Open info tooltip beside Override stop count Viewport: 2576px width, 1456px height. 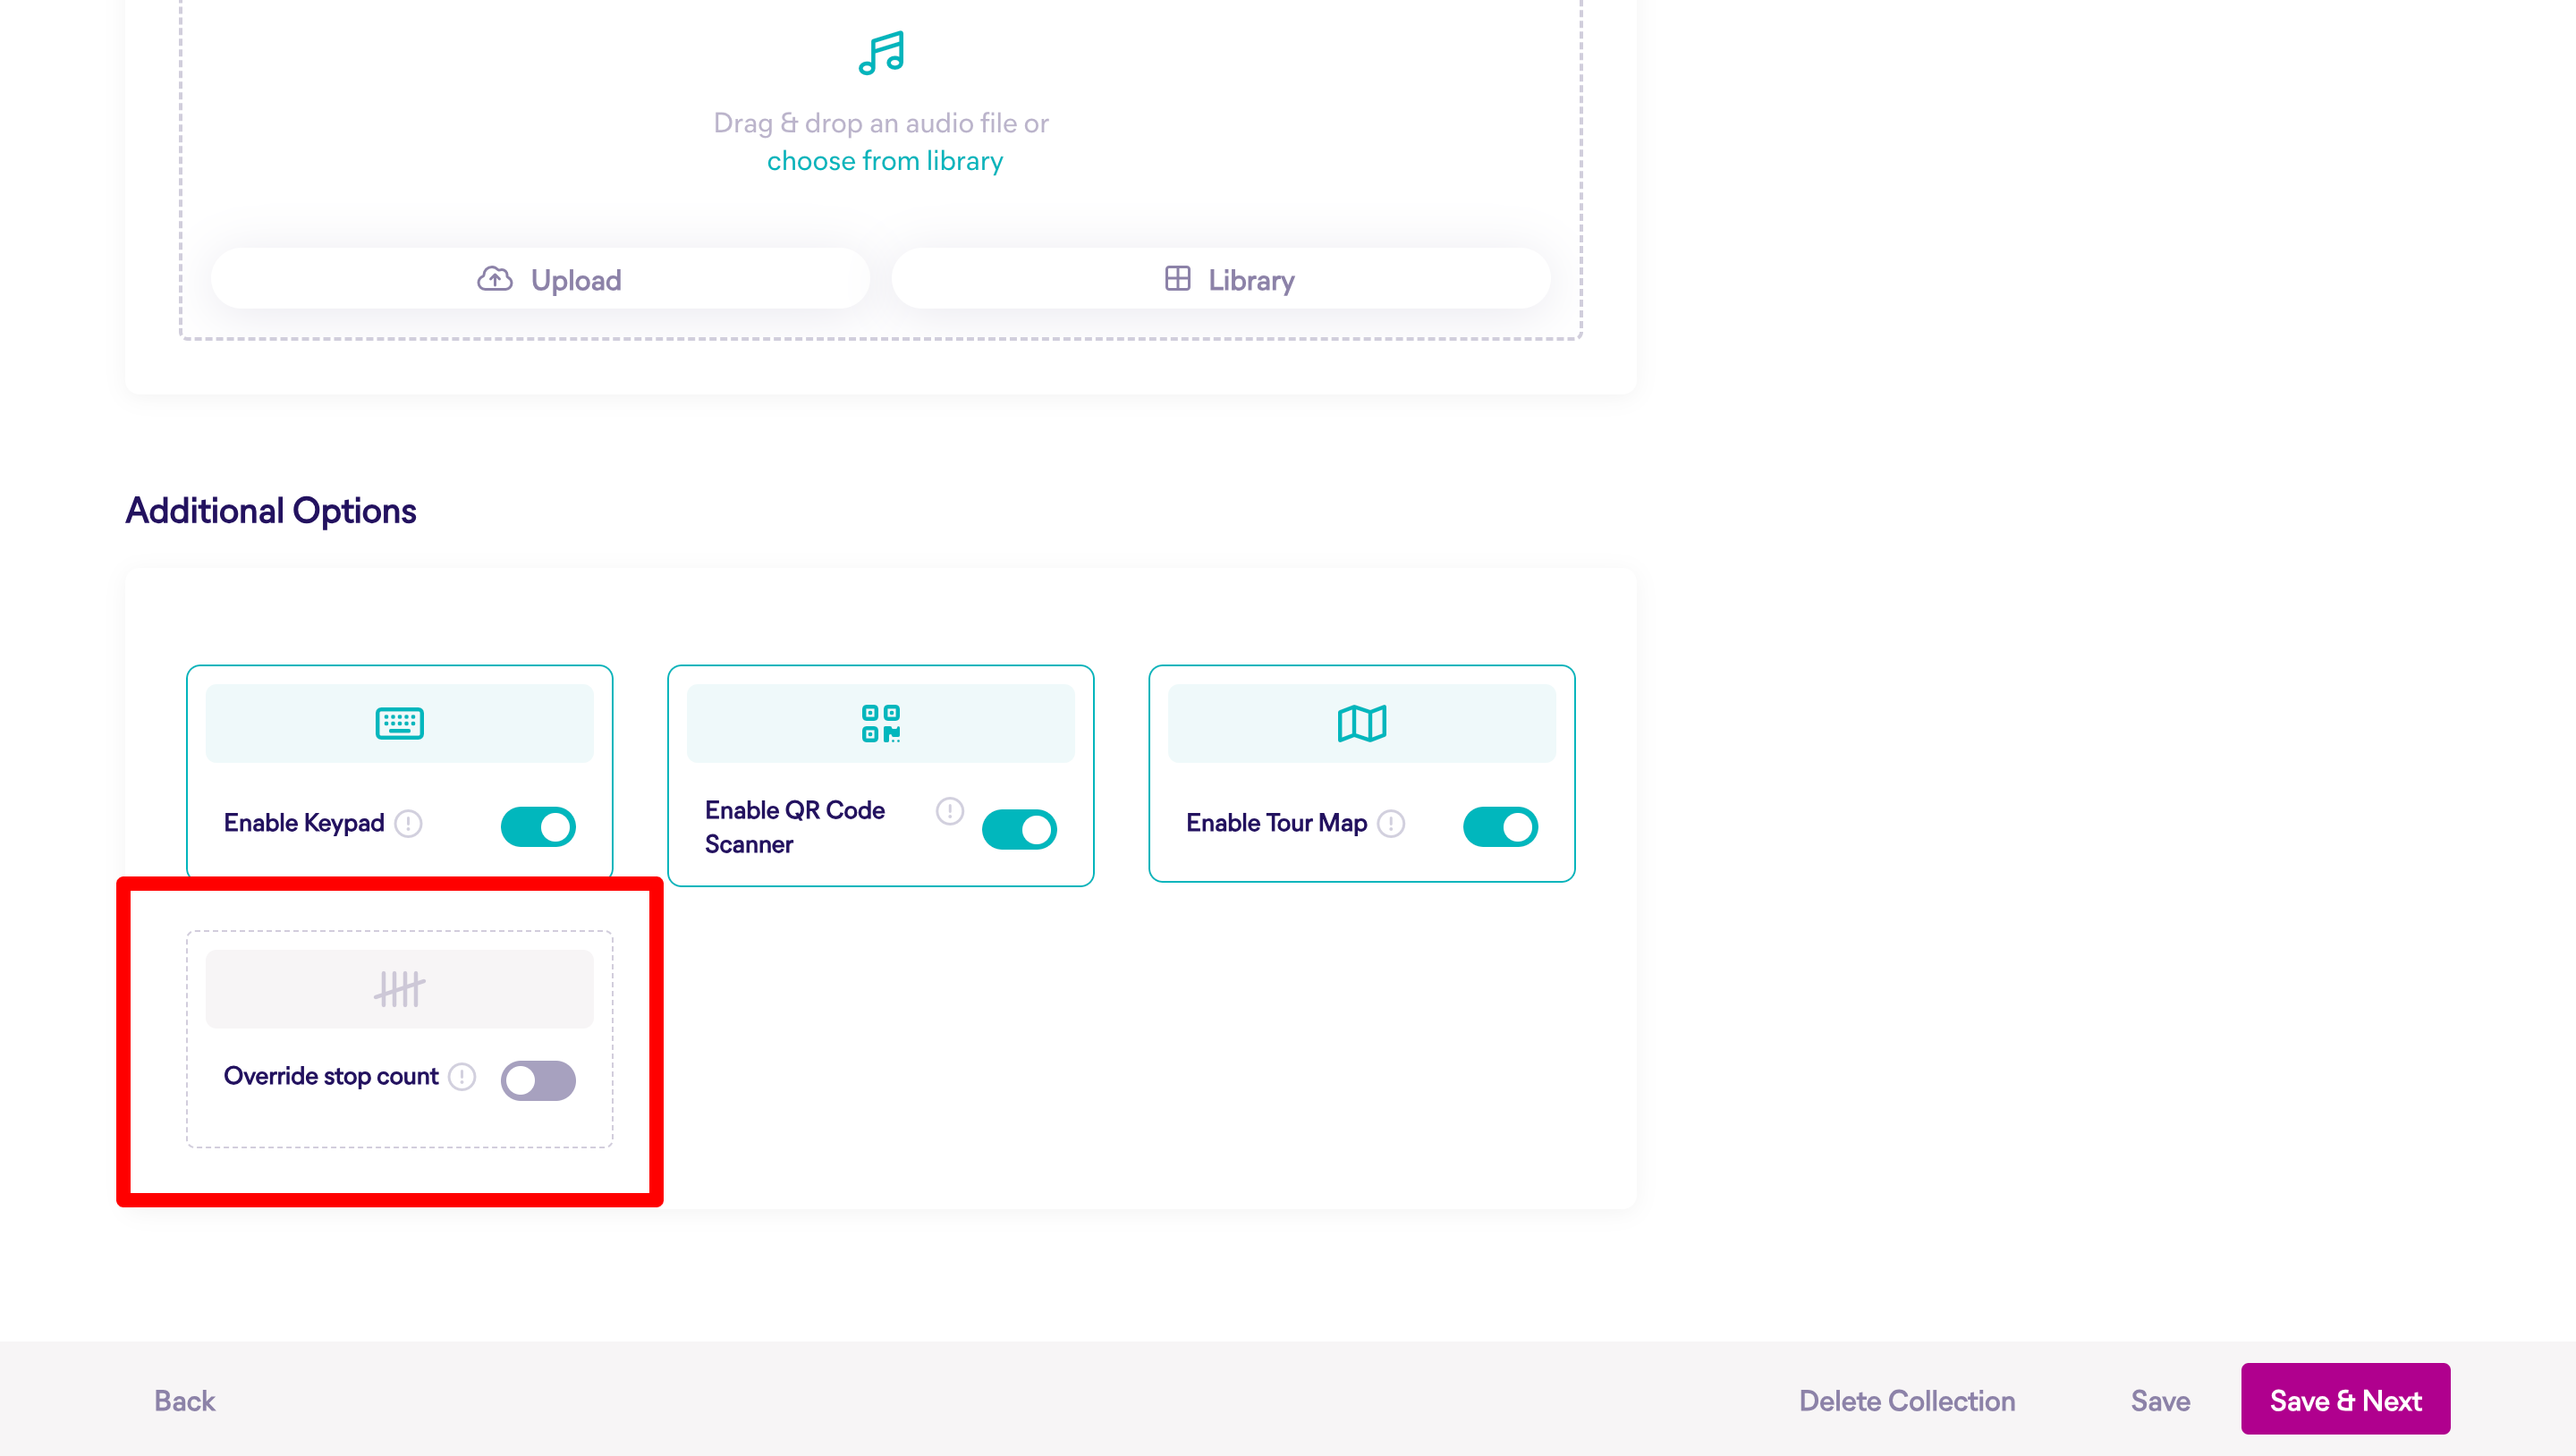pyautogui.click(x=462, y=1077)
